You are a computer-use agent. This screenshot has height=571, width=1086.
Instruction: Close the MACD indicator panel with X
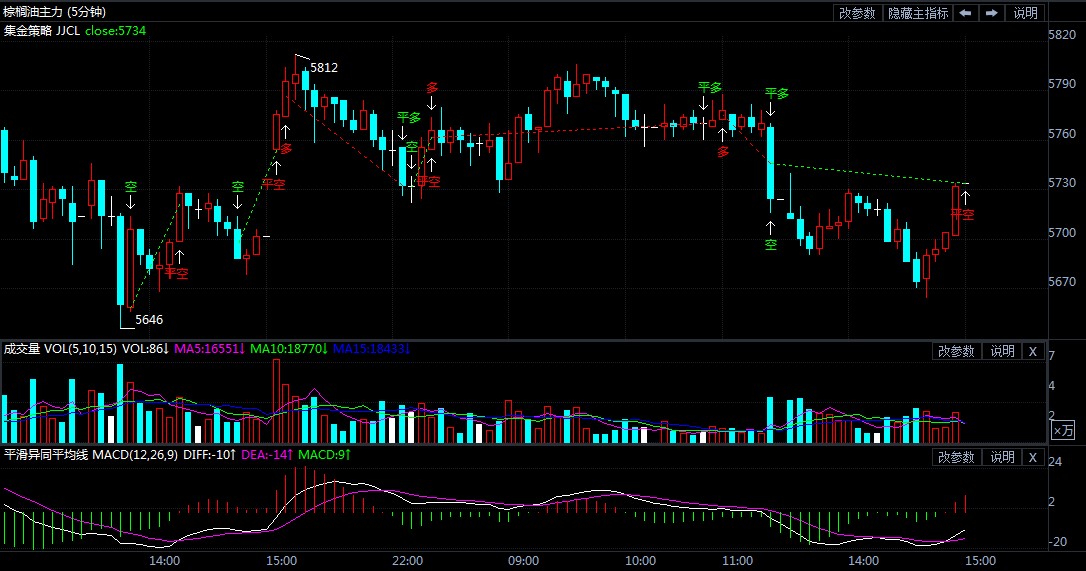pyautogui.click(x=1032, y=457)
